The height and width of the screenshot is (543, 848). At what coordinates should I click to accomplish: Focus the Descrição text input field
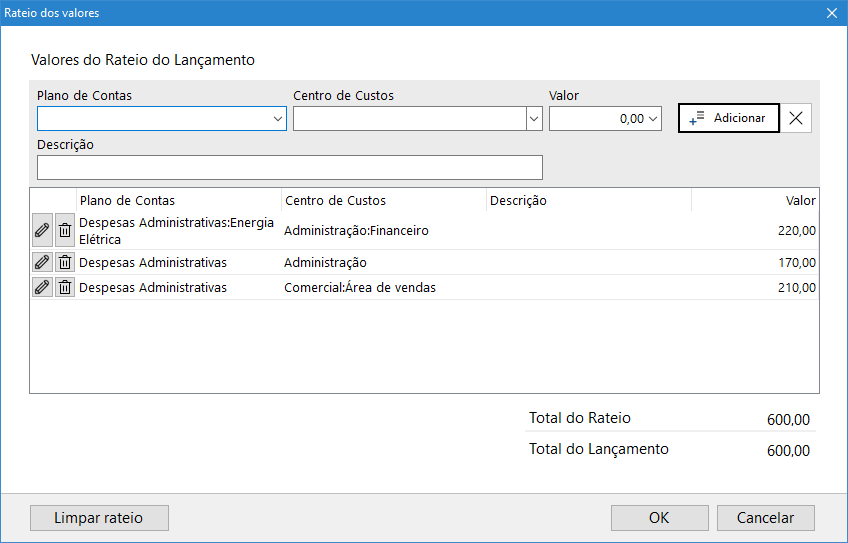(x=289, y=167)
